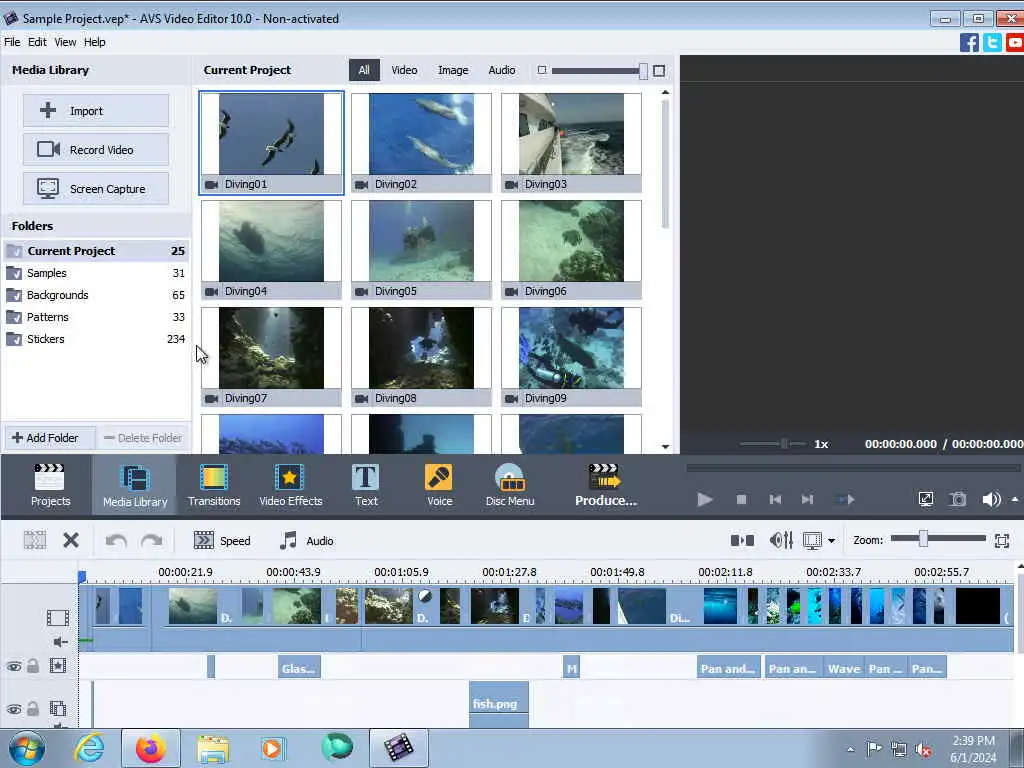Viewport: 1024px width, 768px height.
Task: Click the next scene arrow button
Action: [846, 500]
